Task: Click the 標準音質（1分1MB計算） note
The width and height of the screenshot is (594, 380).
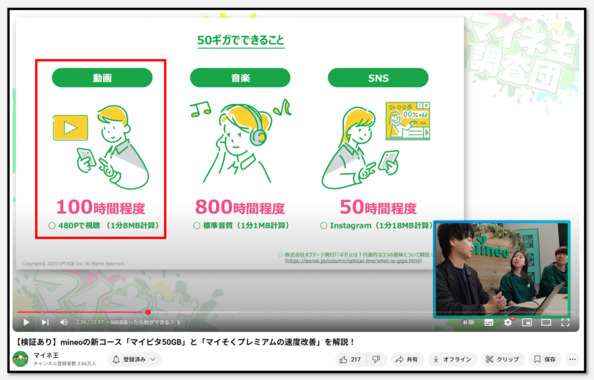Action: coord(241,226)
